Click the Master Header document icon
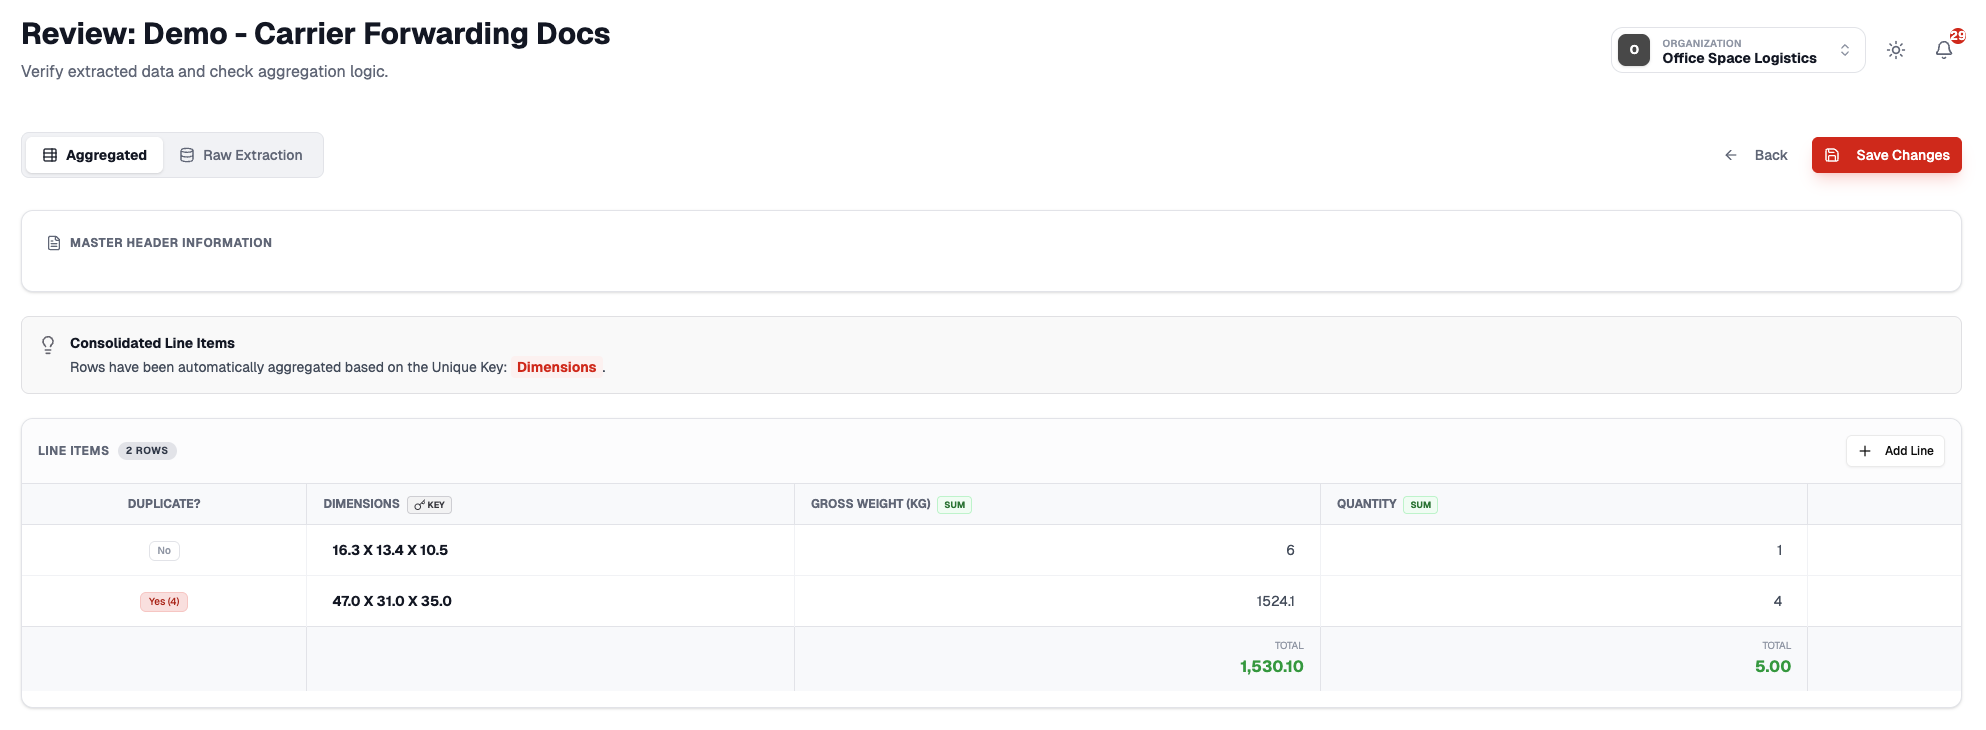Image resolution: width=1986 pixels, height=730 pixels. click(x=54, y=243)
